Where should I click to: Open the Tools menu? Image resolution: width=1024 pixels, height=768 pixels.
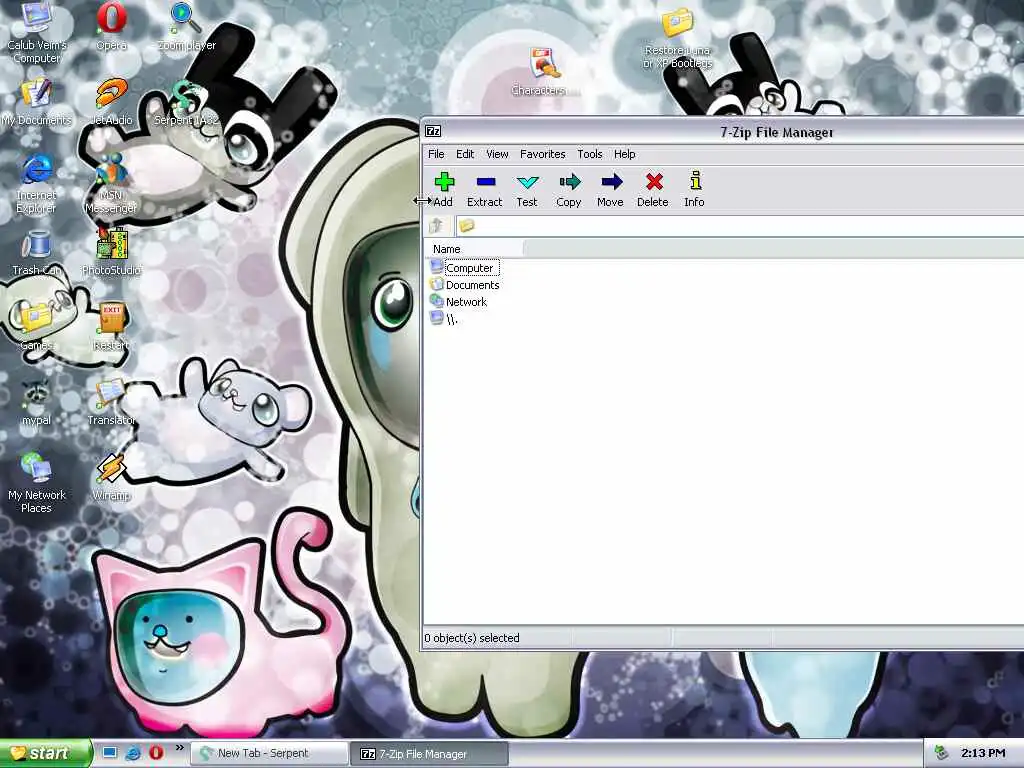(590, 154)
